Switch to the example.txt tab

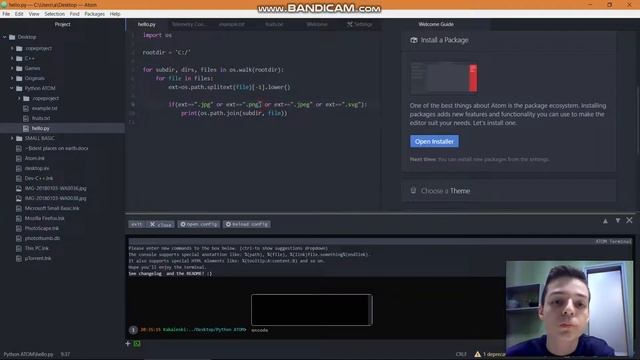click(x=231, y=24)
